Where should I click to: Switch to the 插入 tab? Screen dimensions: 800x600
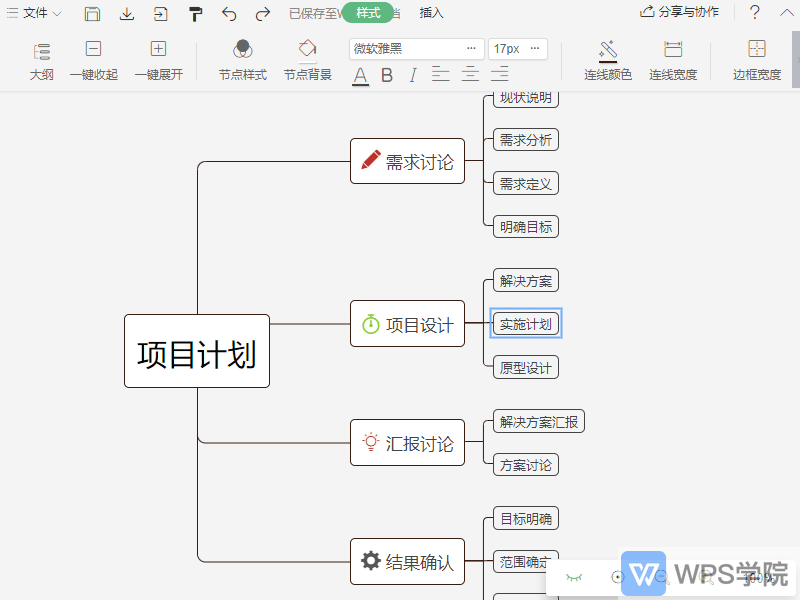(x=431, y=13)
